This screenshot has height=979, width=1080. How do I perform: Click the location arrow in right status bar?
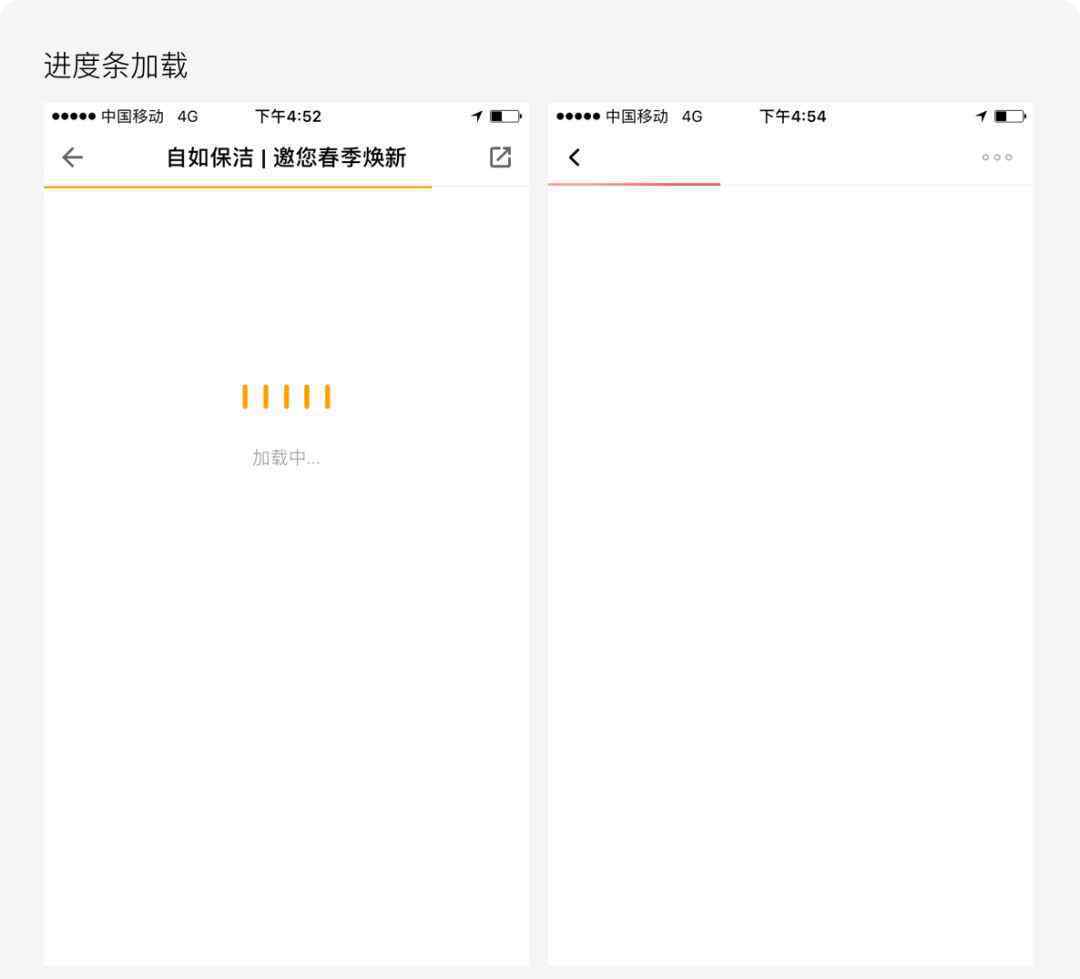click(x=982, y=116)
